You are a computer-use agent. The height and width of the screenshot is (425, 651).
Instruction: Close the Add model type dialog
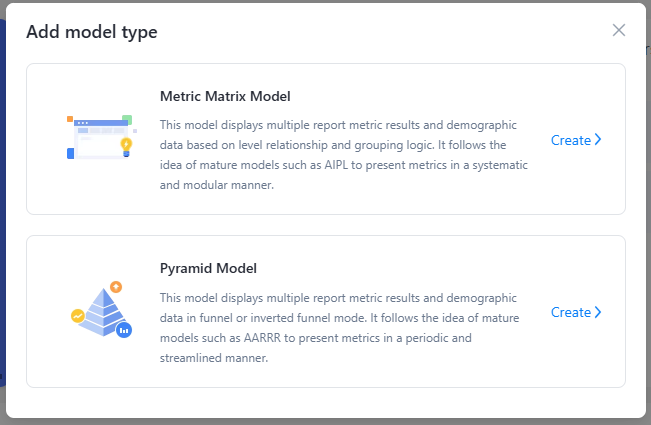[x=619, y=30]
